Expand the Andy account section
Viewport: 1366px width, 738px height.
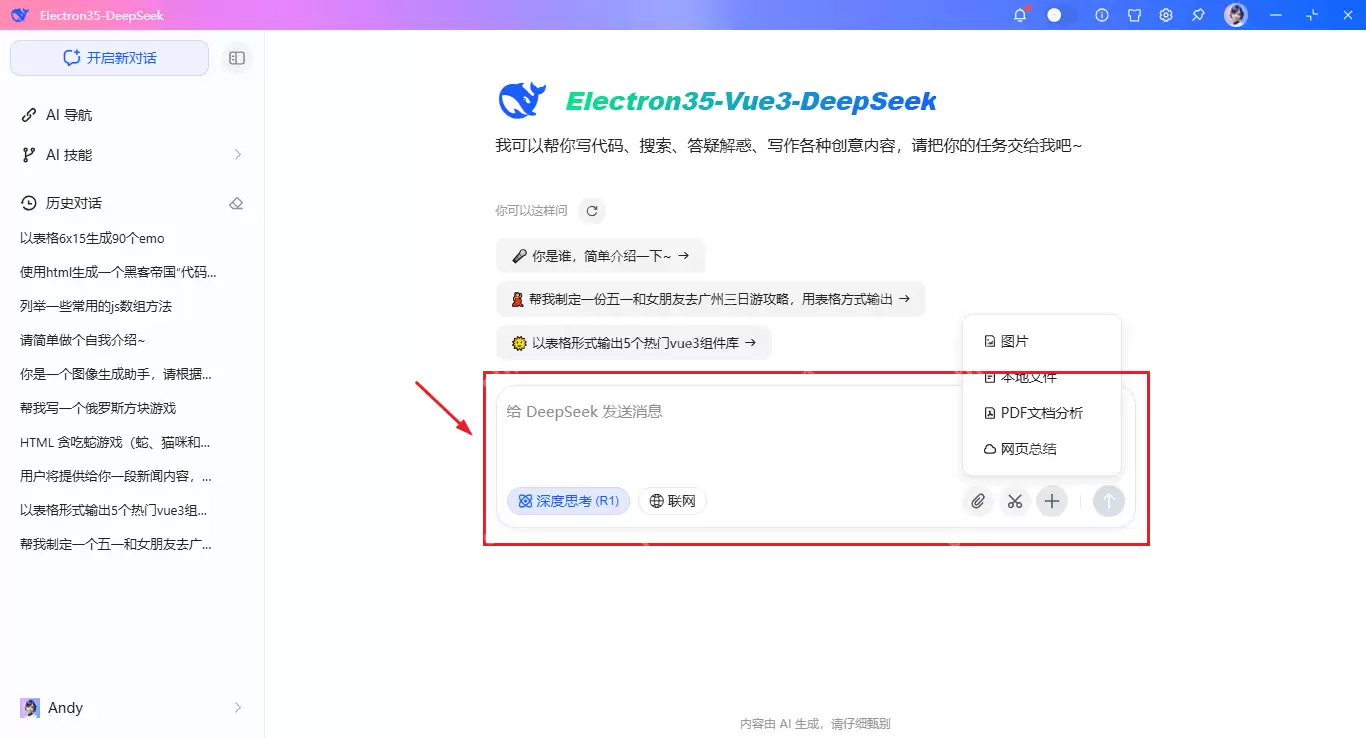pyautogui.click(x=237, y=707)
